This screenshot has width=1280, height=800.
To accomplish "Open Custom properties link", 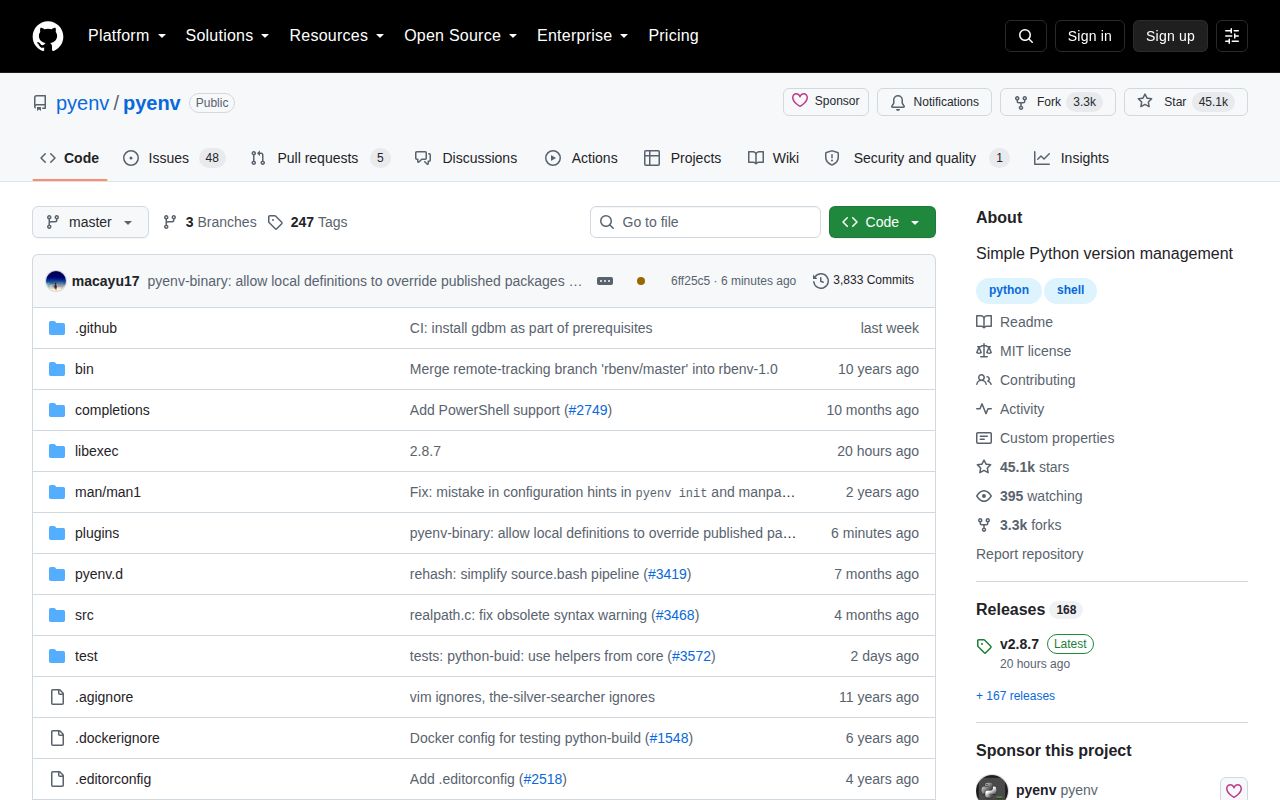I will click(x=1045, y=438).
